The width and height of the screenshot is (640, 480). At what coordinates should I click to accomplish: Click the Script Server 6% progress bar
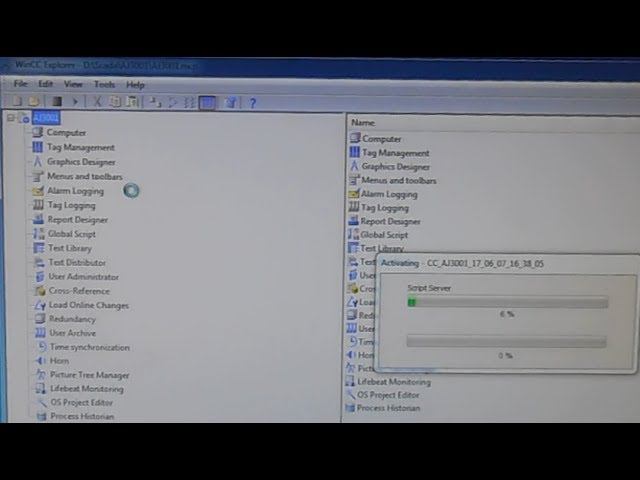[508, 302]
